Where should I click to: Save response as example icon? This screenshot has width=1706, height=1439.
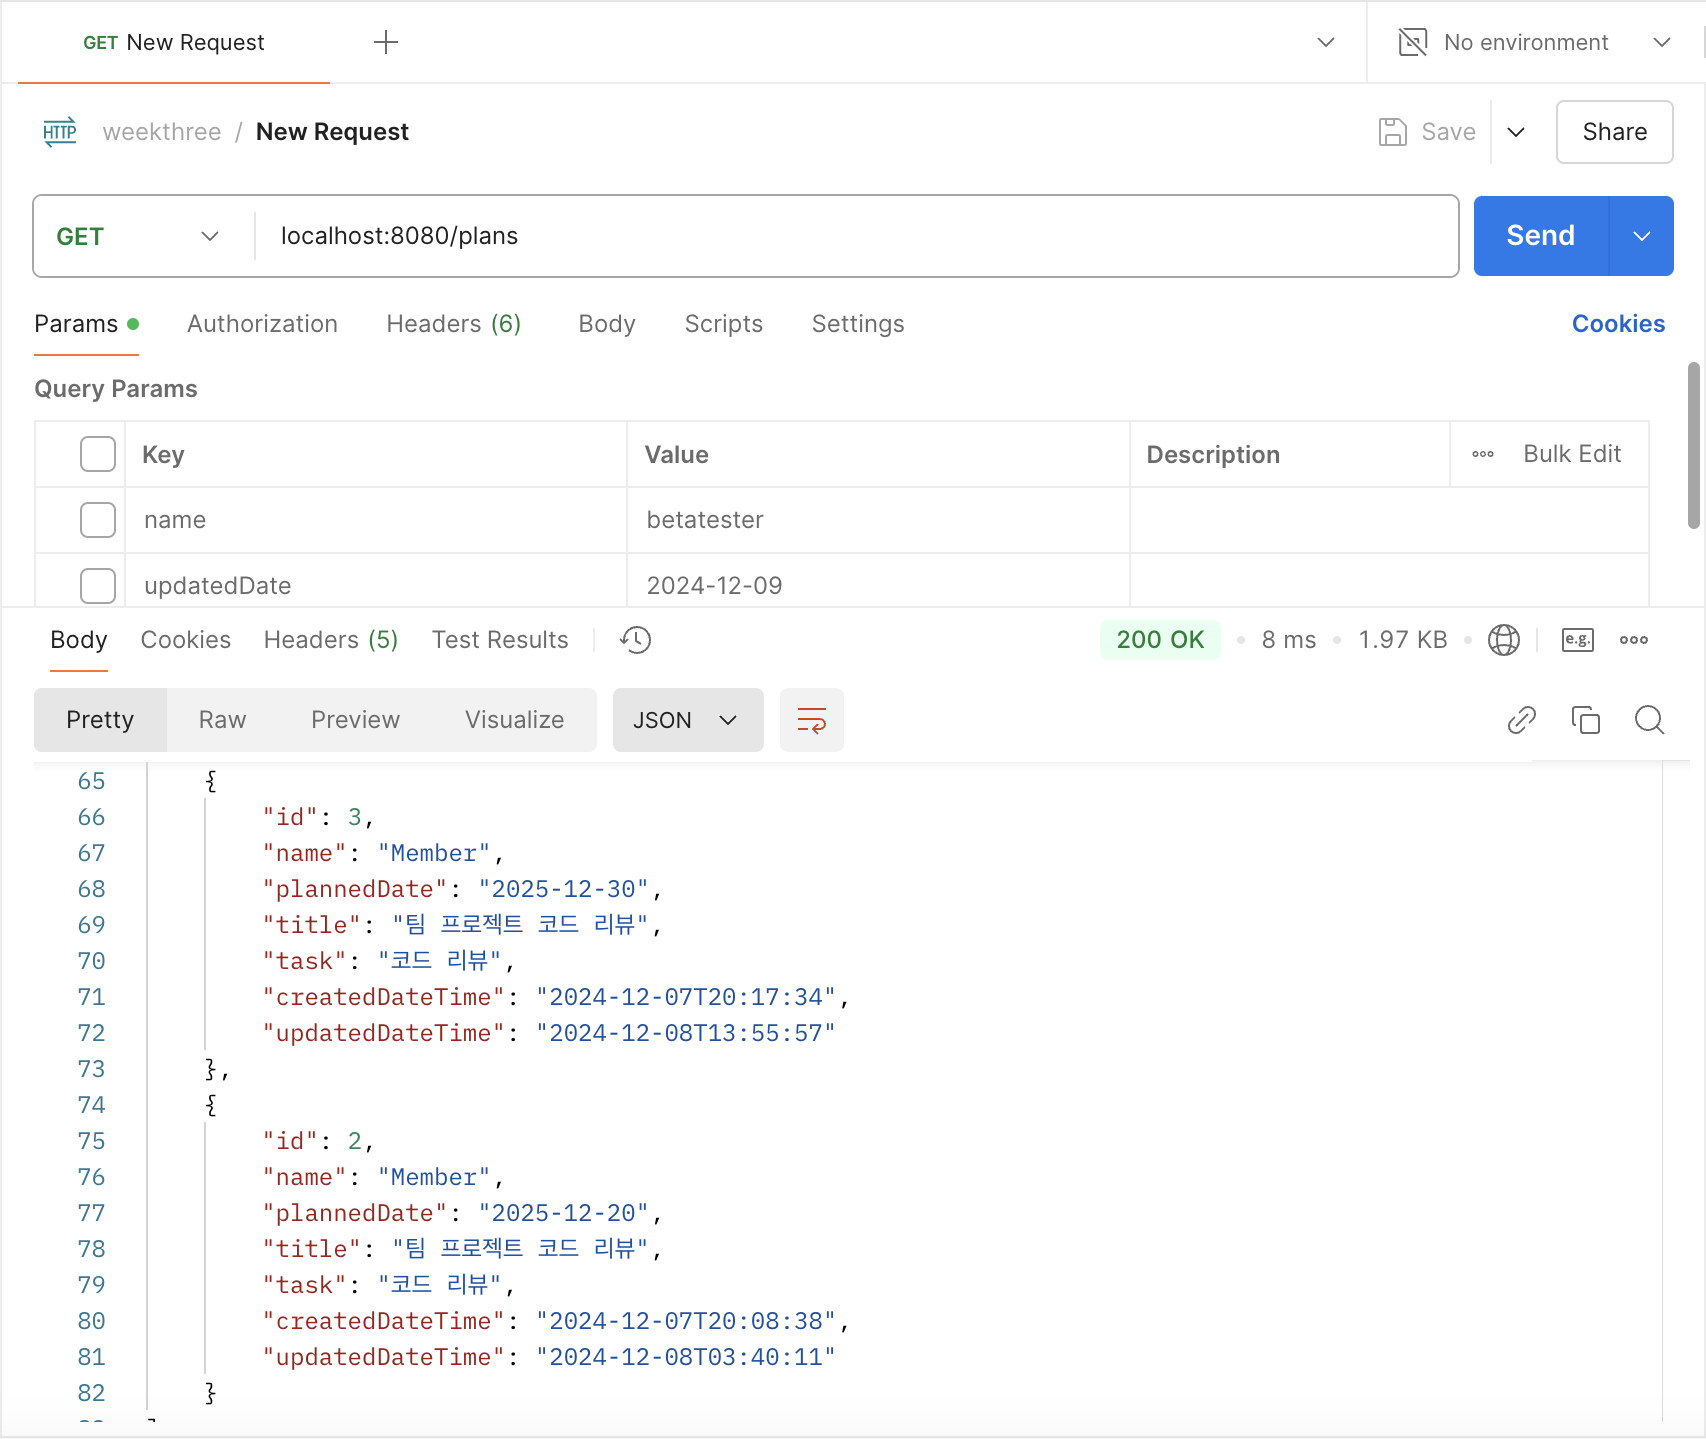[x=1578, y=640]
